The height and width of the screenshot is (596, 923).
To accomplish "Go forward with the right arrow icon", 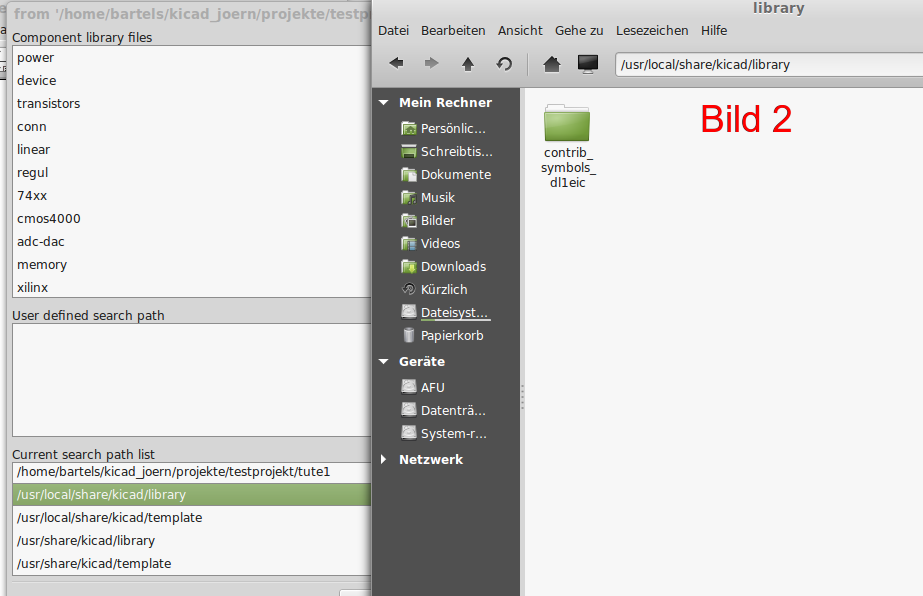I will [x=431, y=63].
